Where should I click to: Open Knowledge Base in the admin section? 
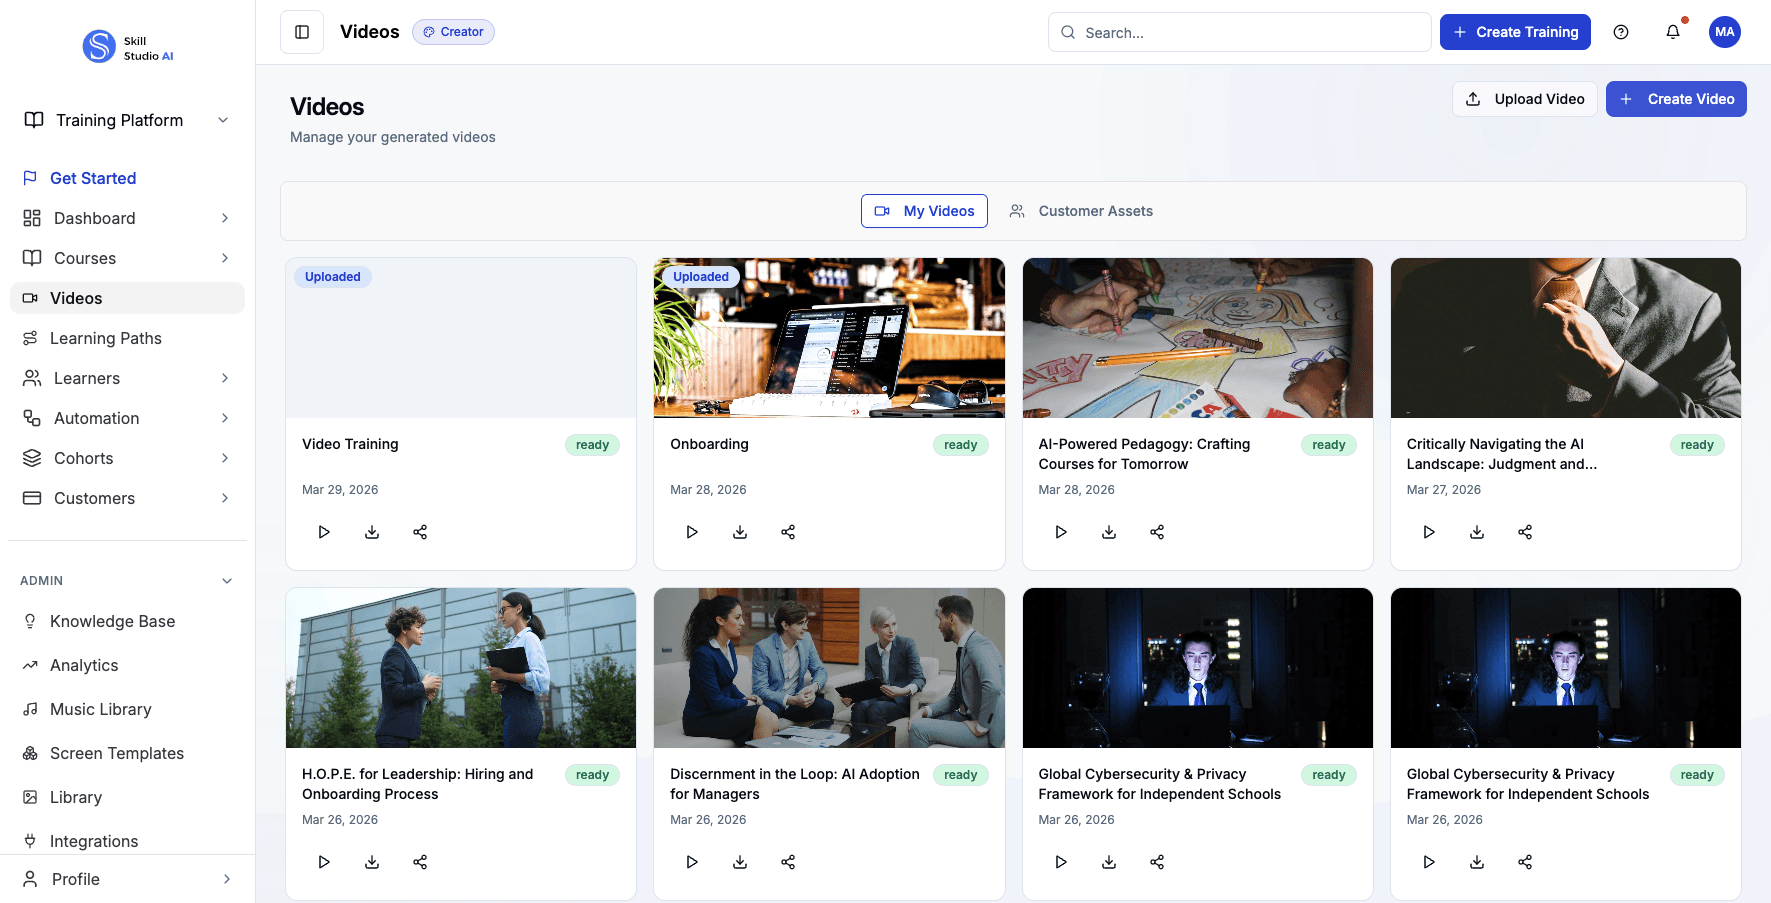[112, 620]
